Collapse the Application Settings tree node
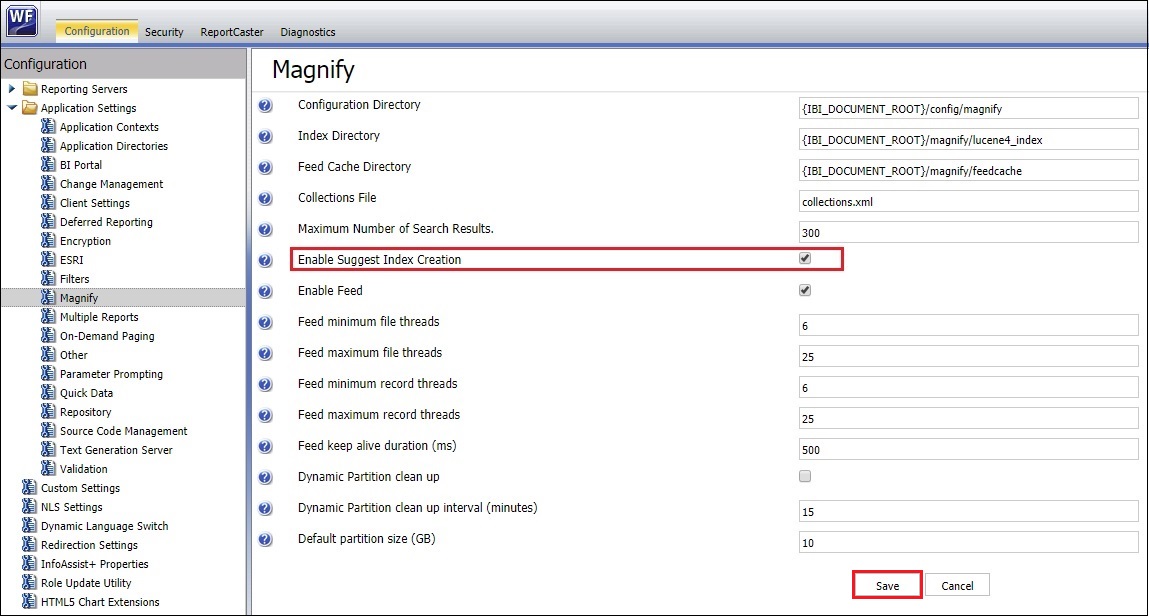This screenshot has height=616, width=1149. [x=11, y=108]
